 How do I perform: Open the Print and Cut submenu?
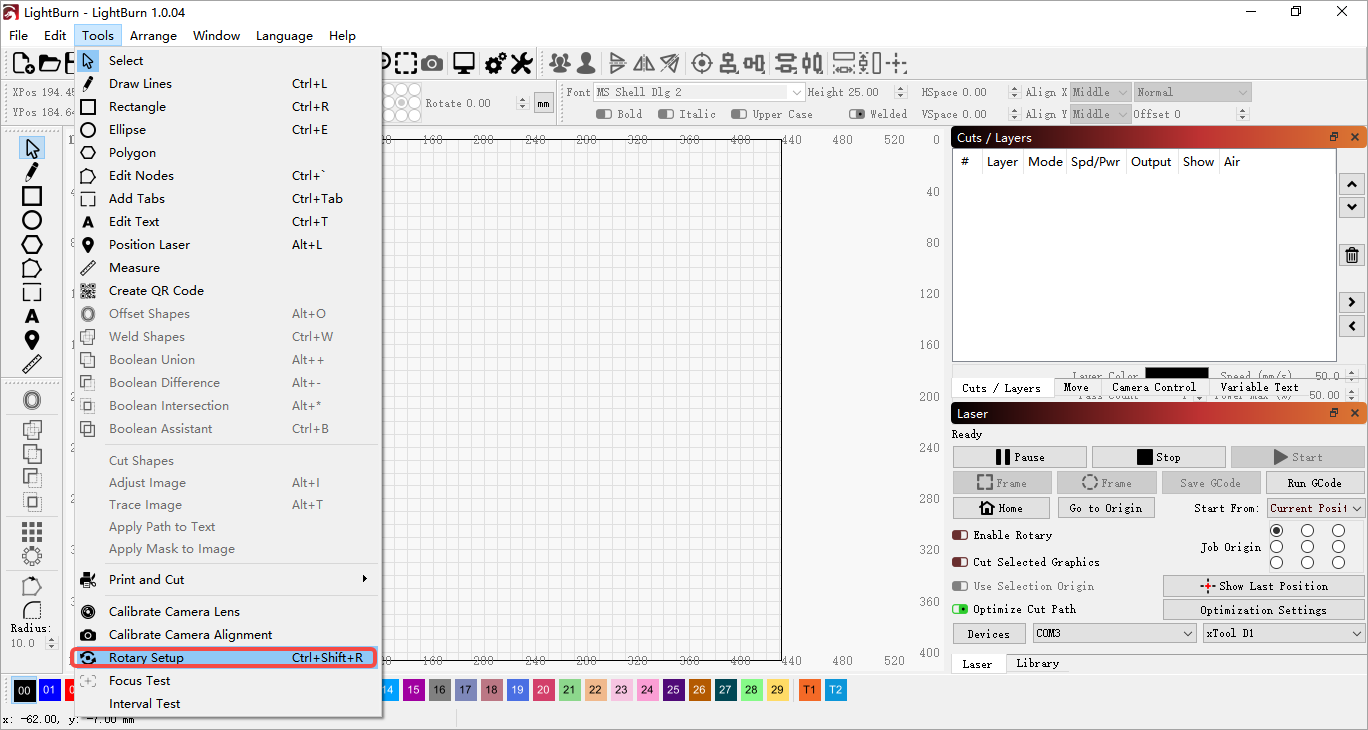[228, 580]
